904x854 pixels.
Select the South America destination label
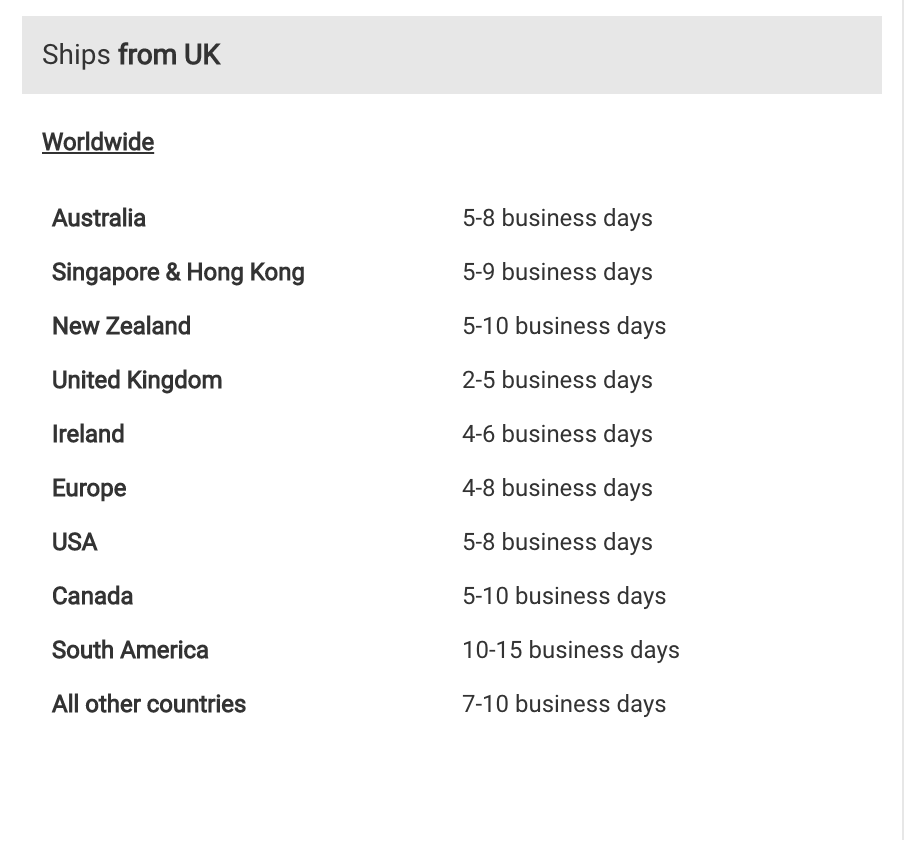point(130,650)
